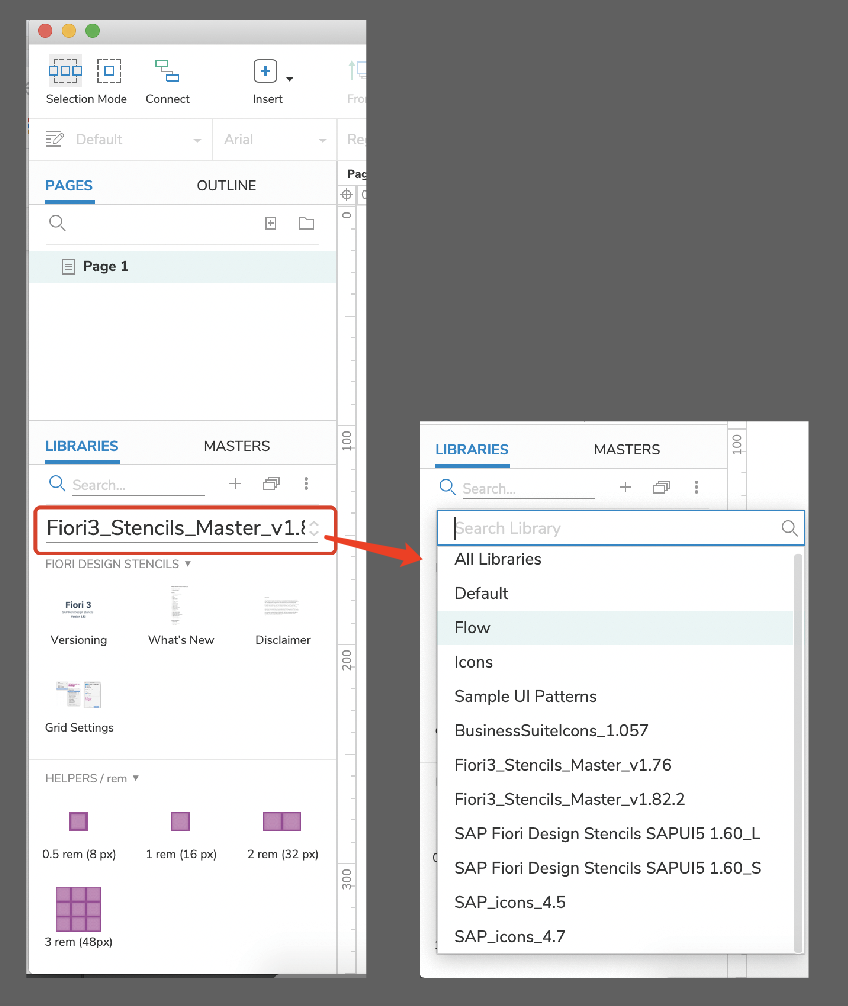Choose SAP Fiori Design Stencils SAPUI5 1.60_S
The image size is (848, 1006).
tap(615, 868)
